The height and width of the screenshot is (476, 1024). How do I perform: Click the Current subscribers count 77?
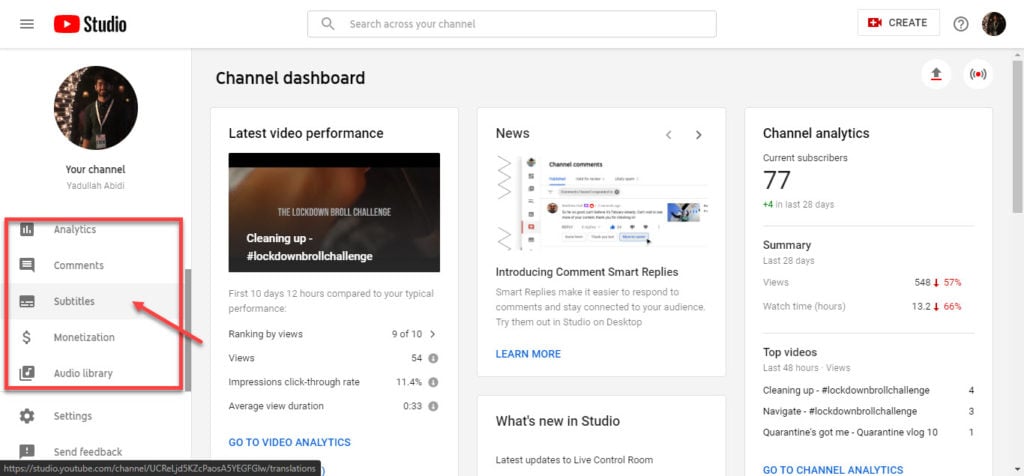click(776, 180)
